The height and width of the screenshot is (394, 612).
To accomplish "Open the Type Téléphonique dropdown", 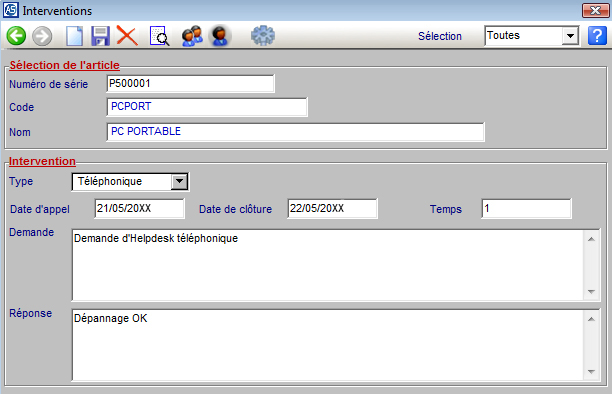I will (179, 182).
